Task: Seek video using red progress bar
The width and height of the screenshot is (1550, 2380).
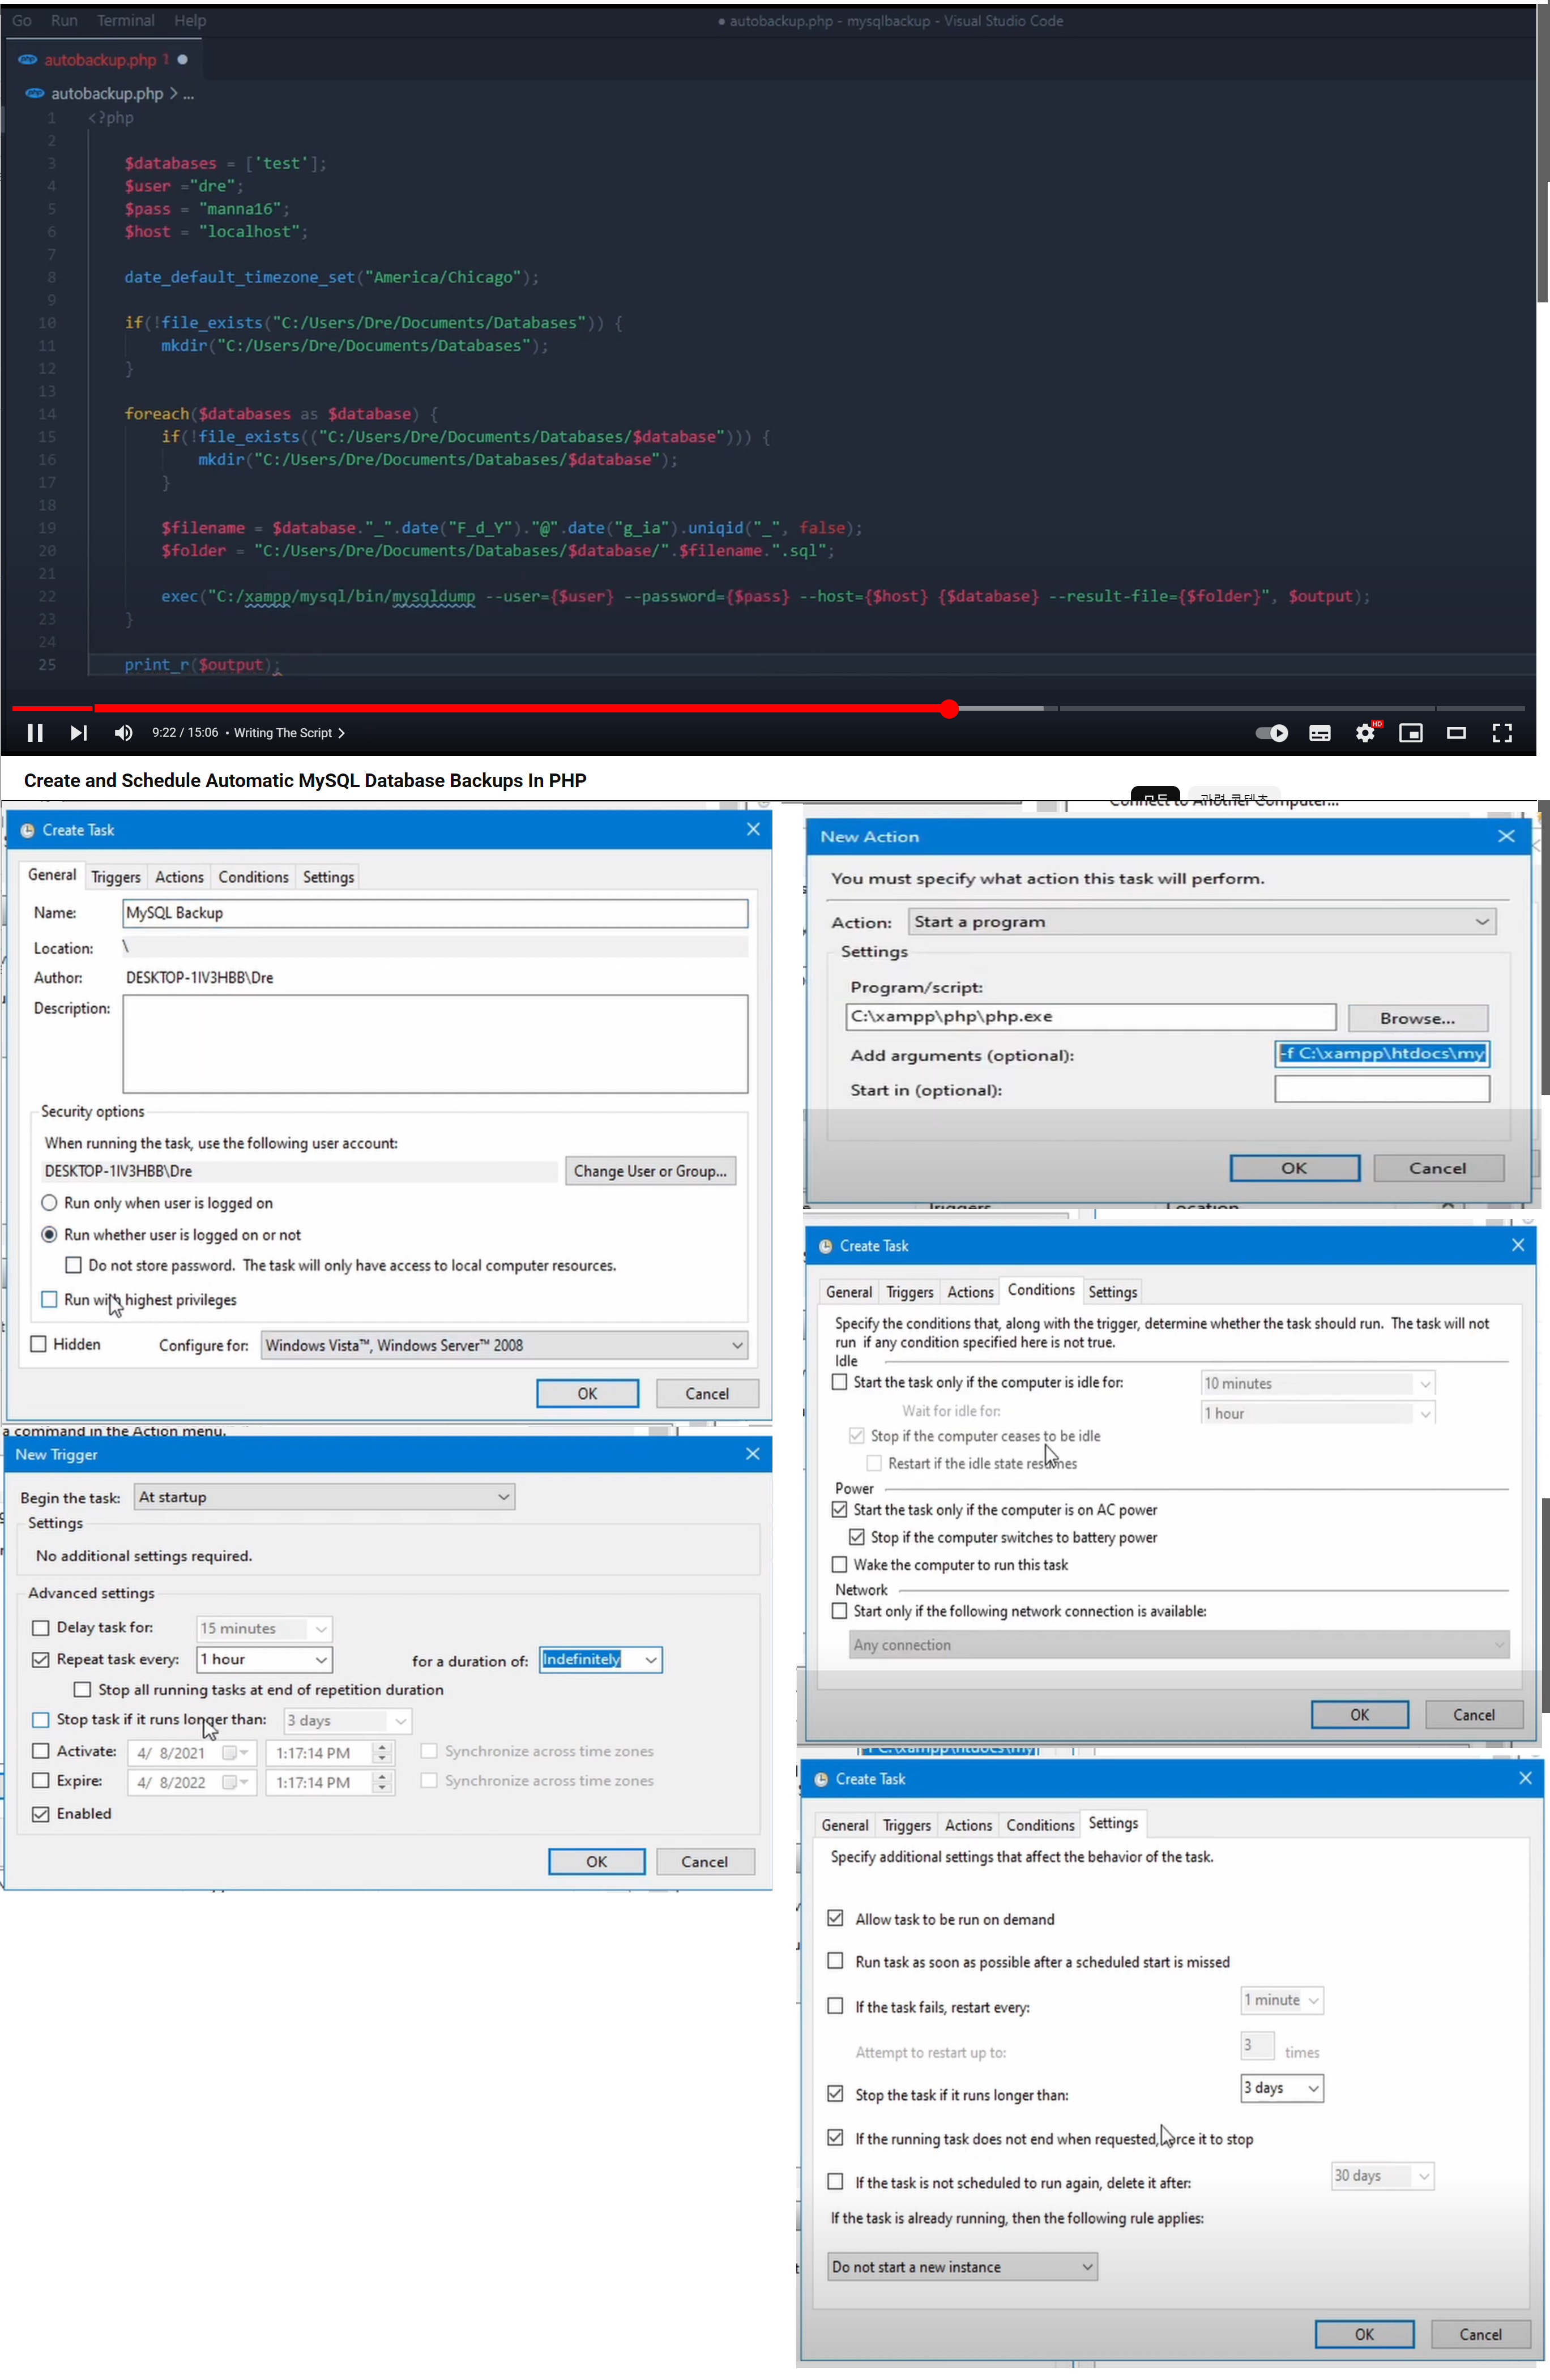Action: tap(500, 708)
